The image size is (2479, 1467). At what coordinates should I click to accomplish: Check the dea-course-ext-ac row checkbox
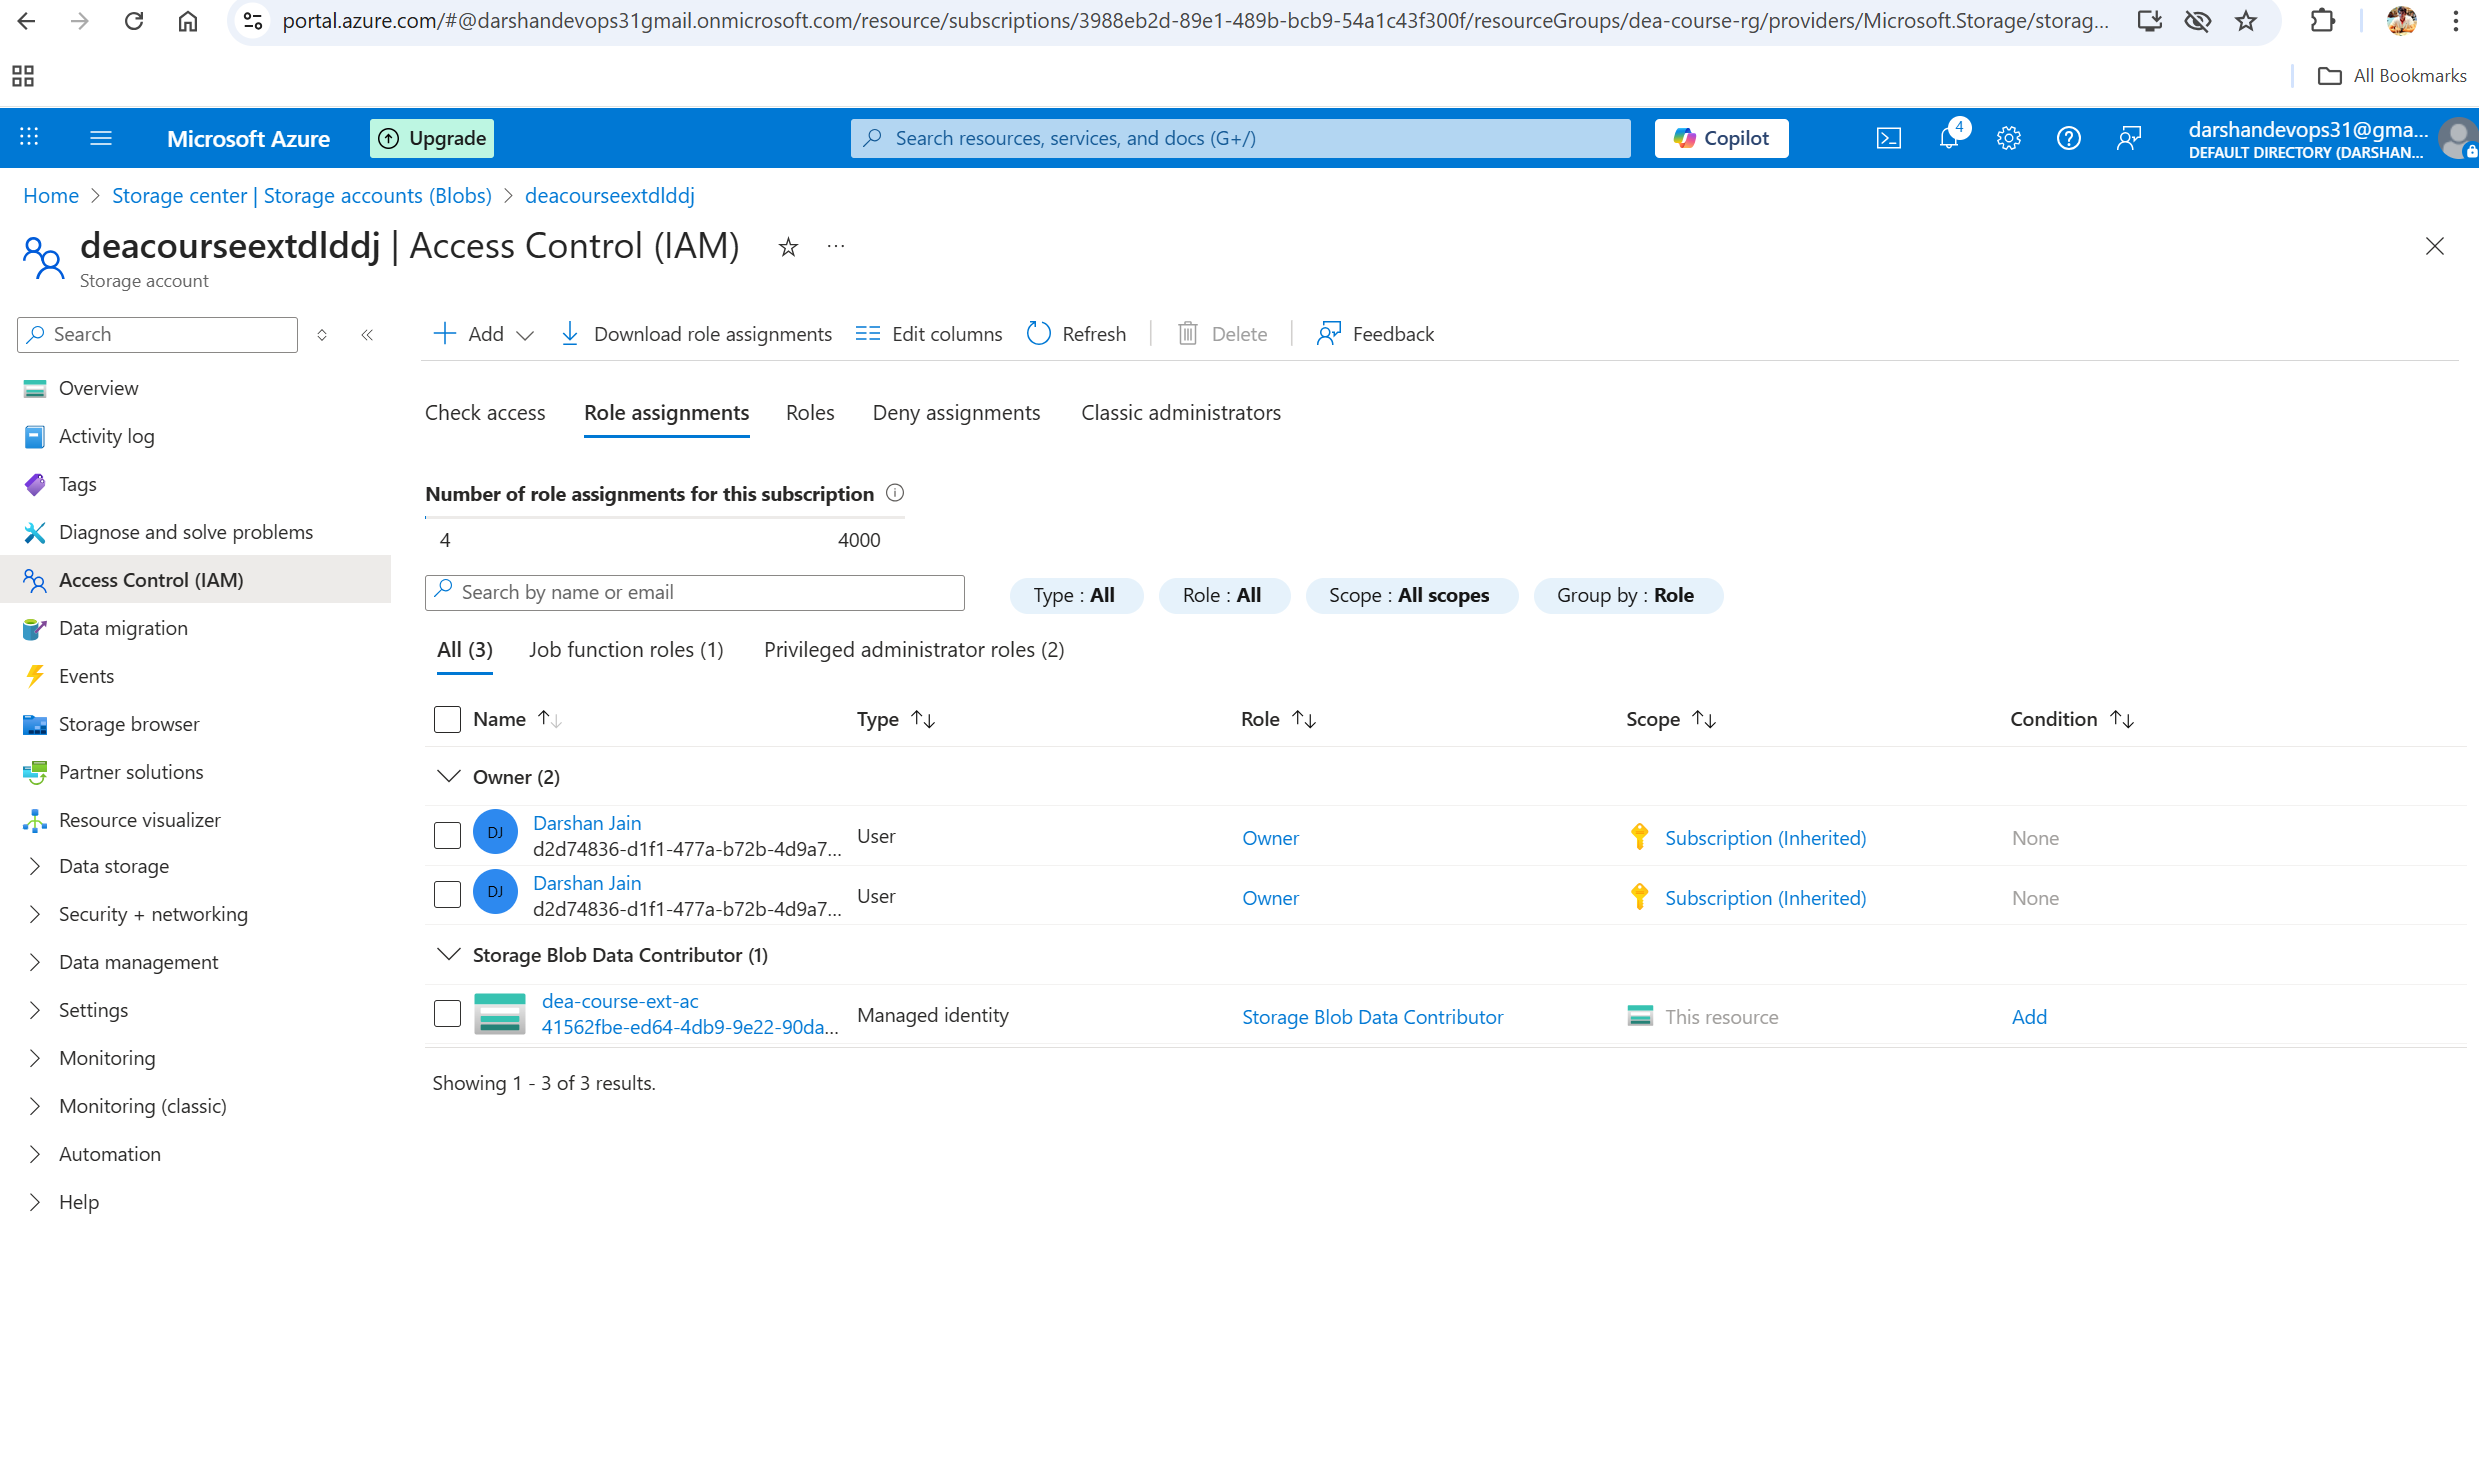click(447, 1013)
